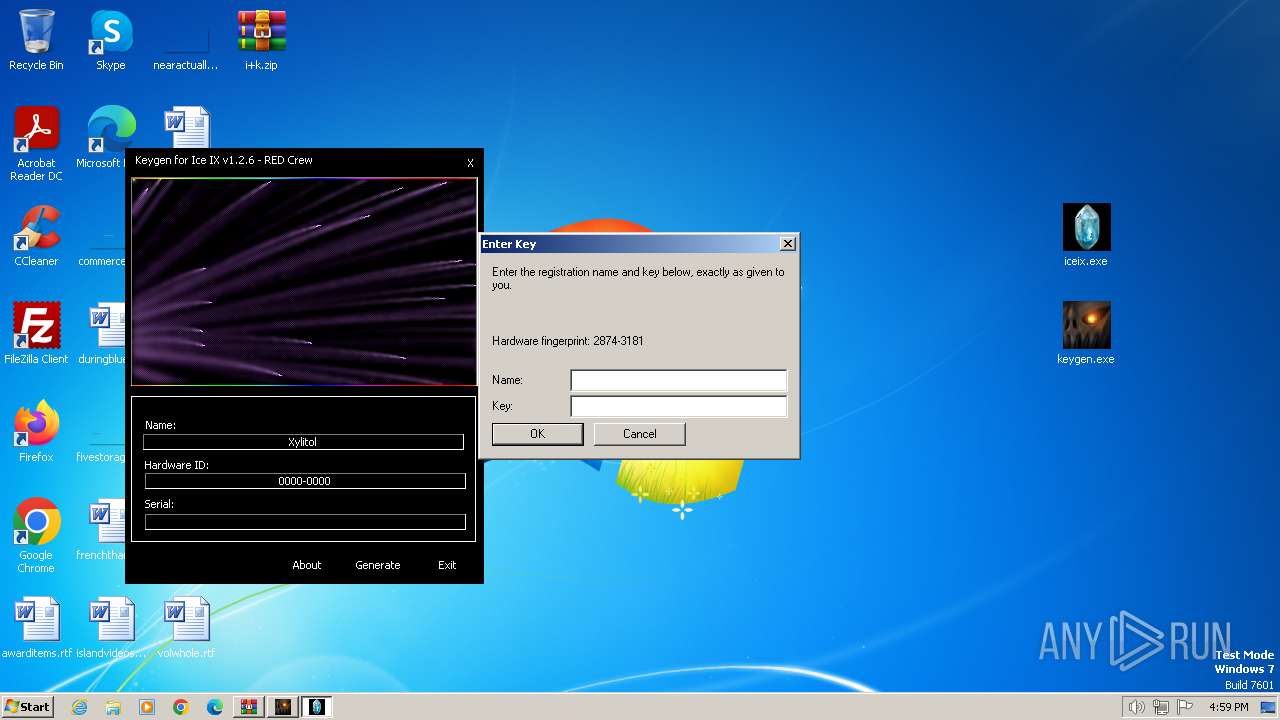Select the duringblu document icon
The width and height of the screenshot is (1280, 720).
tap(102, 333)
